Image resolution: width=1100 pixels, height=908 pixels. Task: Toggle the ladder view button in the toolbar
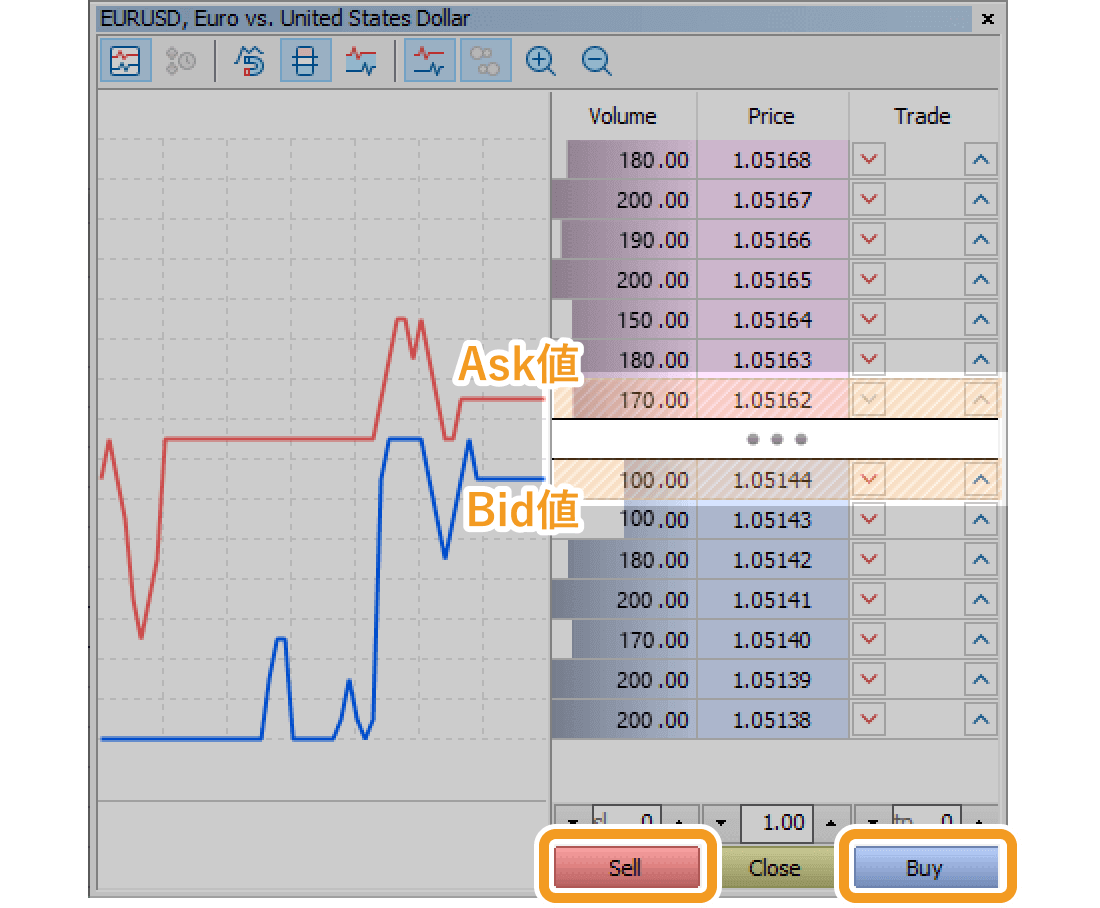click(305, 60)
